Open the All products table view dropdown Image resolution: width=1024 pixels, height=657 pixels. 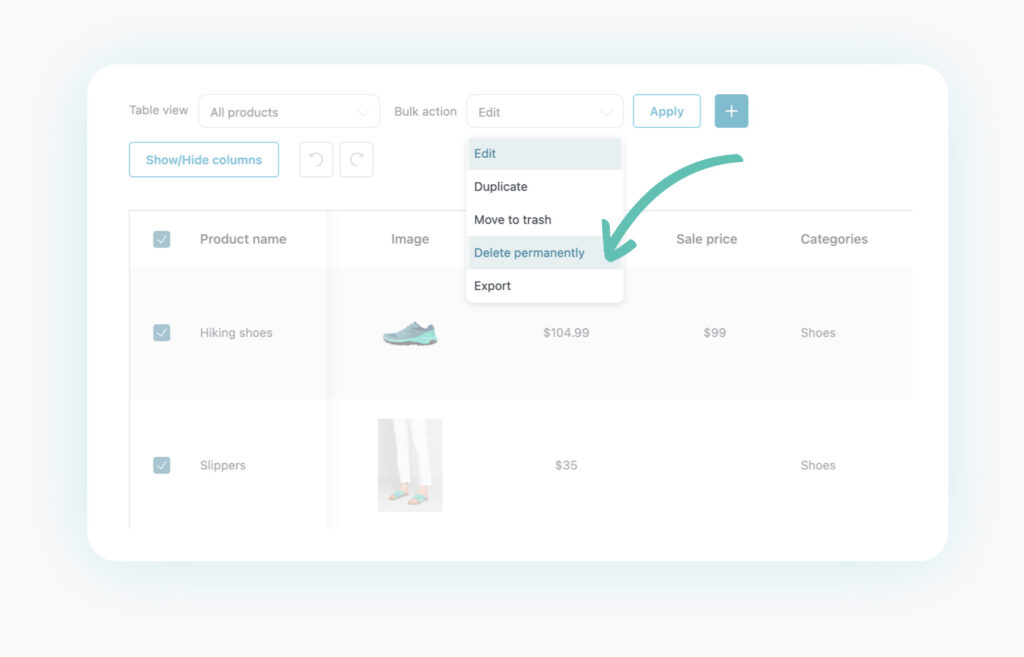[x=289, y=111]
